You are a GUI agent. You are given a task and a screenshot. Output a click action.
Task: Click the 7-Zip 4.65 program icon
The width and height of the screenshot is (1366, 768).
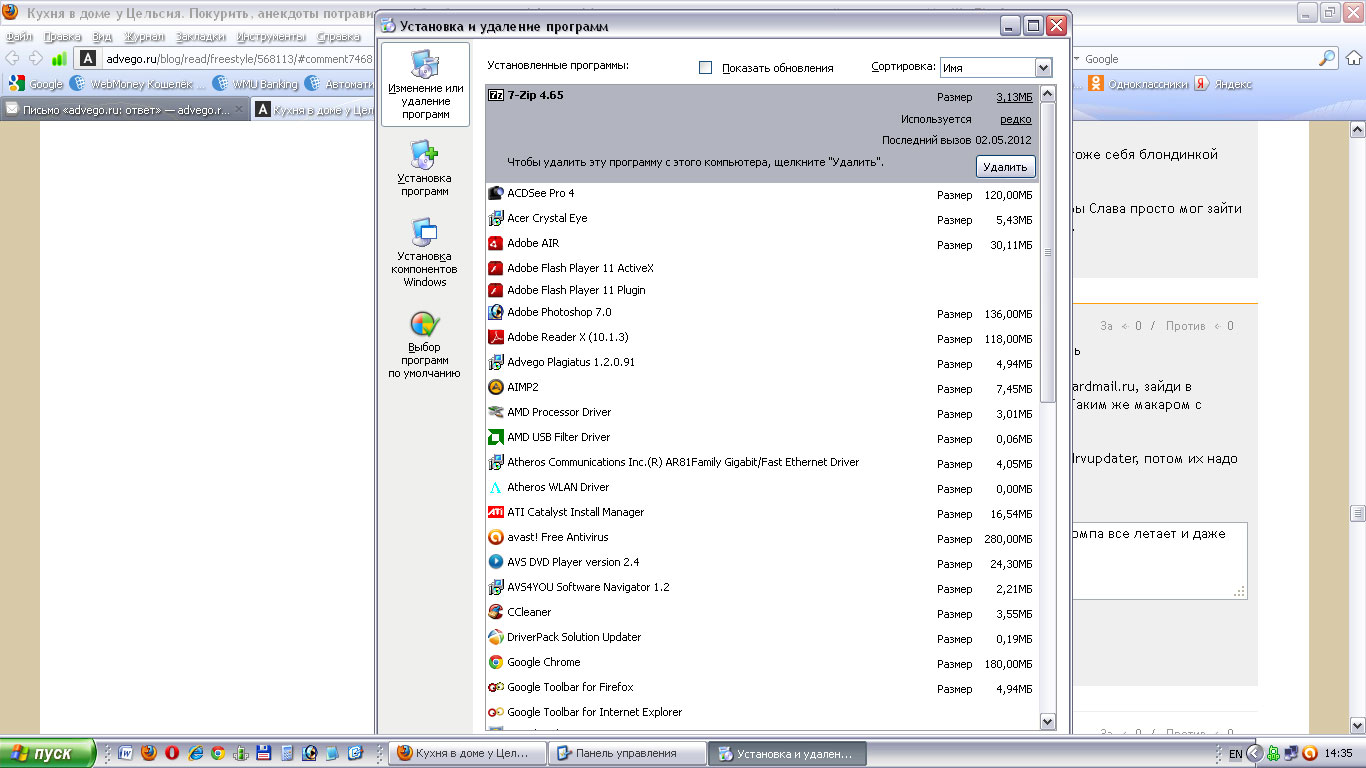(x=496, y=96)
